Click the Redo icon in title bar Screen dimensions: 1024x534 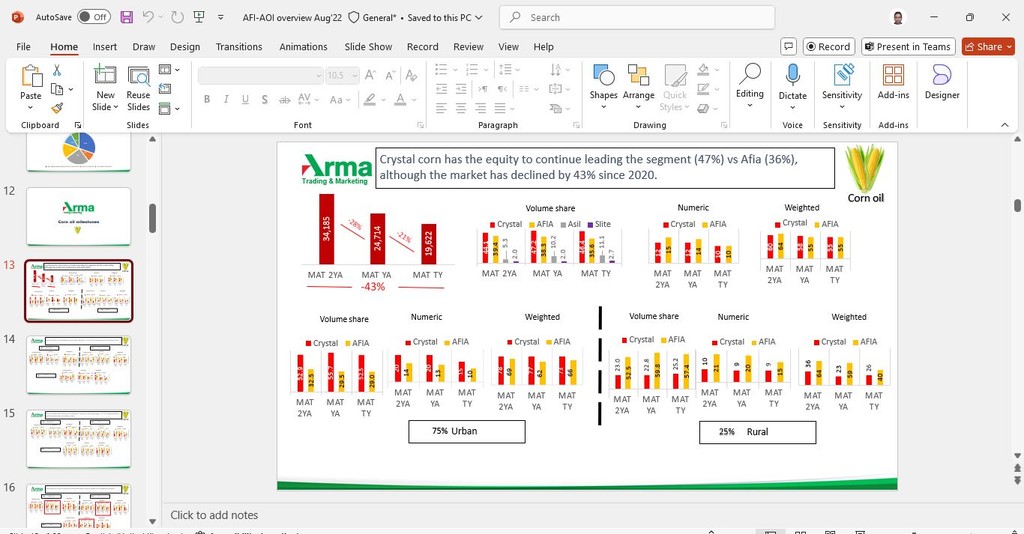coord(178,18)
